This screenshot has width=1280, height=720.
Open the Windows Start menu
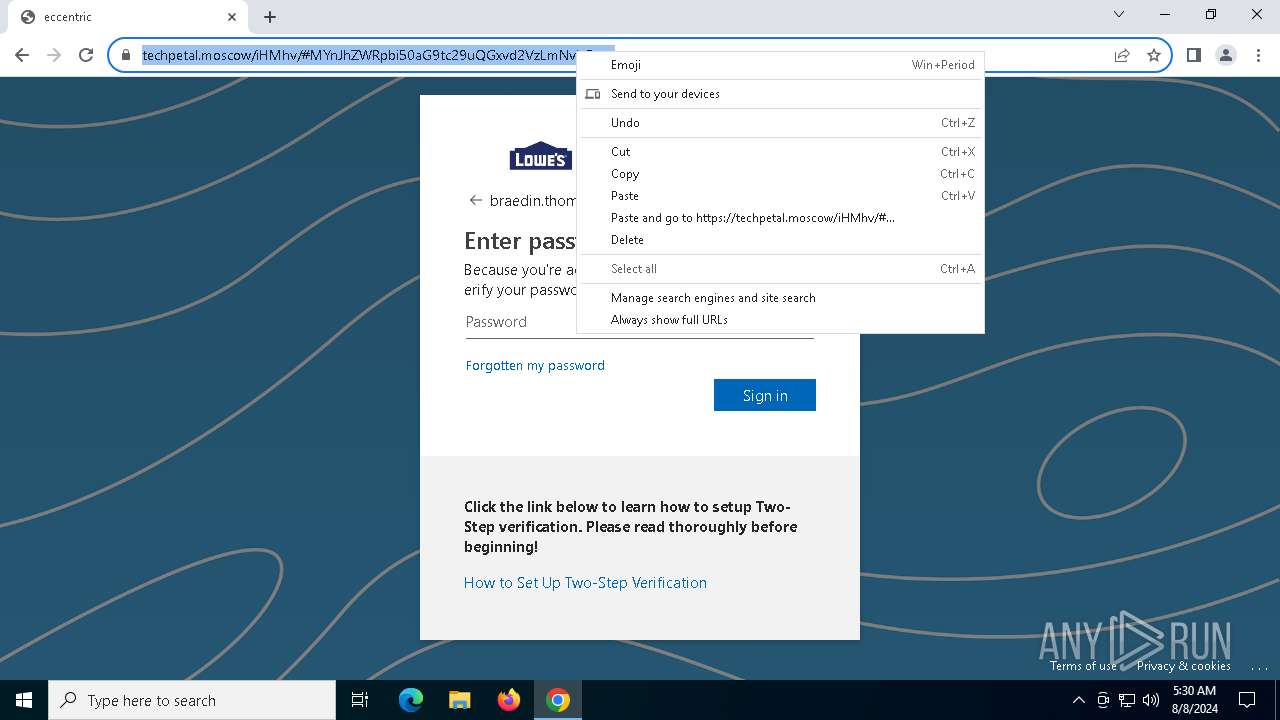(24, 700)
